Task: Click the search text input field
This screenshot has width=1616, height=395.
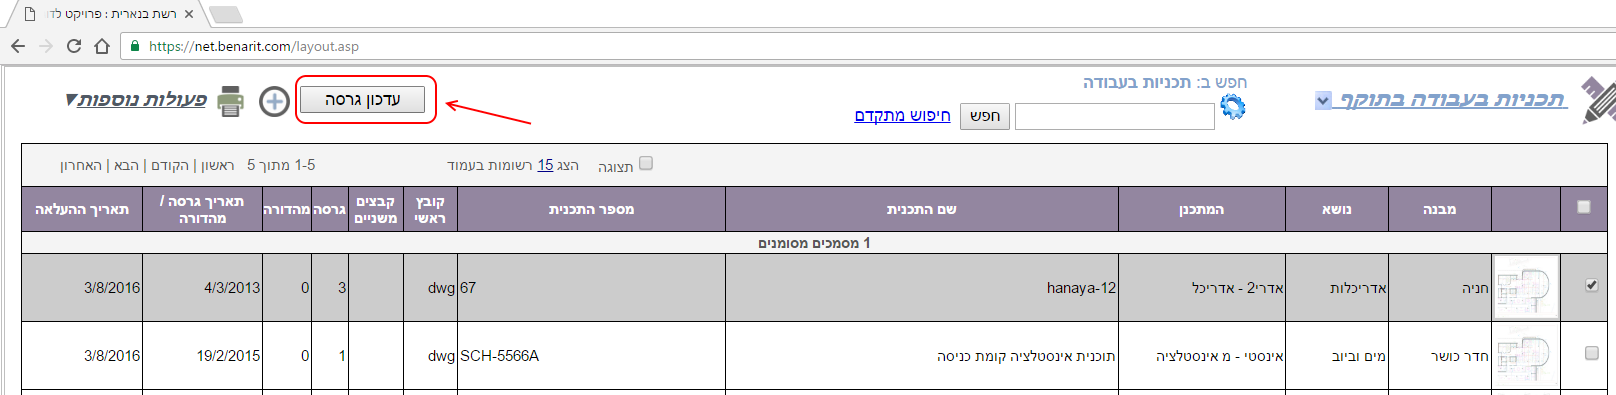Action: click(1114, 116)
